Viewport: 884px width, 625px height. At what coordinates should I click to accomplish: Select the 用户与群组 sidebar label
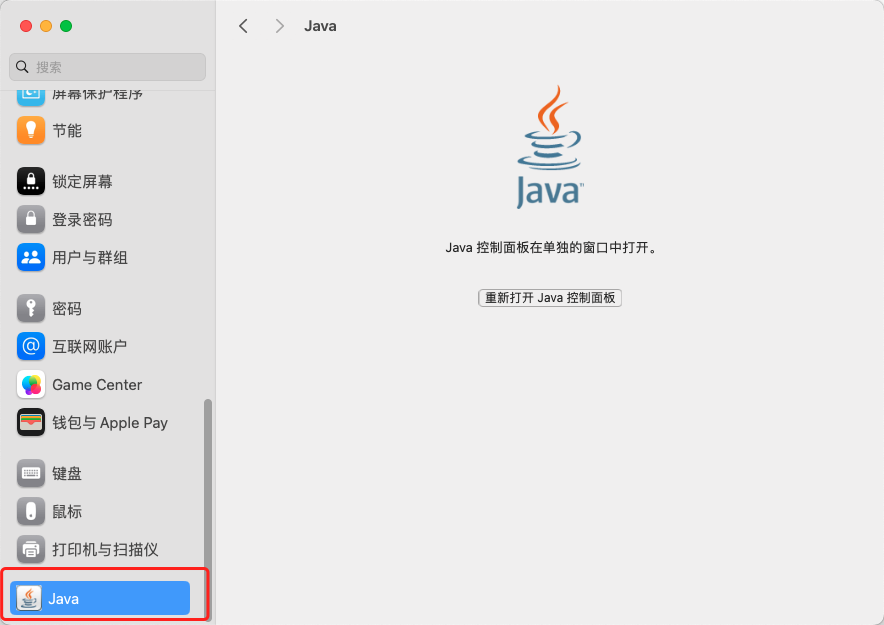click(90, 258)
